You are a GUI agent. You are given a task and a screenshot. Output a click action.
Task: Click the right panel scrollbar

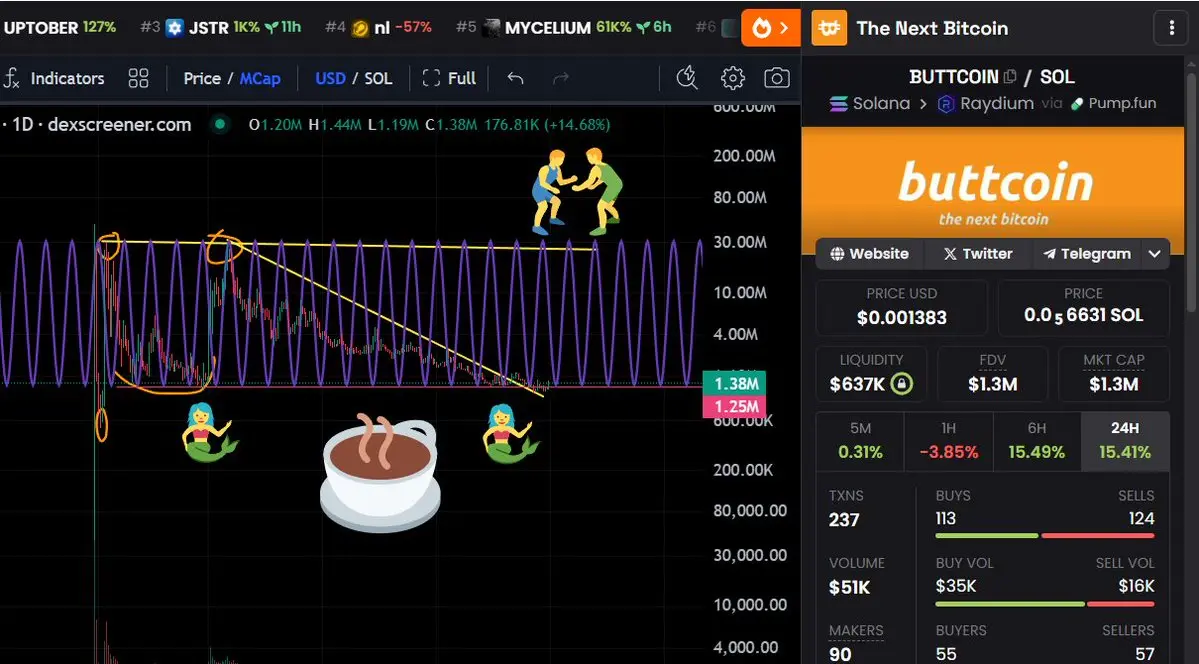click(x=1191, y=191)
